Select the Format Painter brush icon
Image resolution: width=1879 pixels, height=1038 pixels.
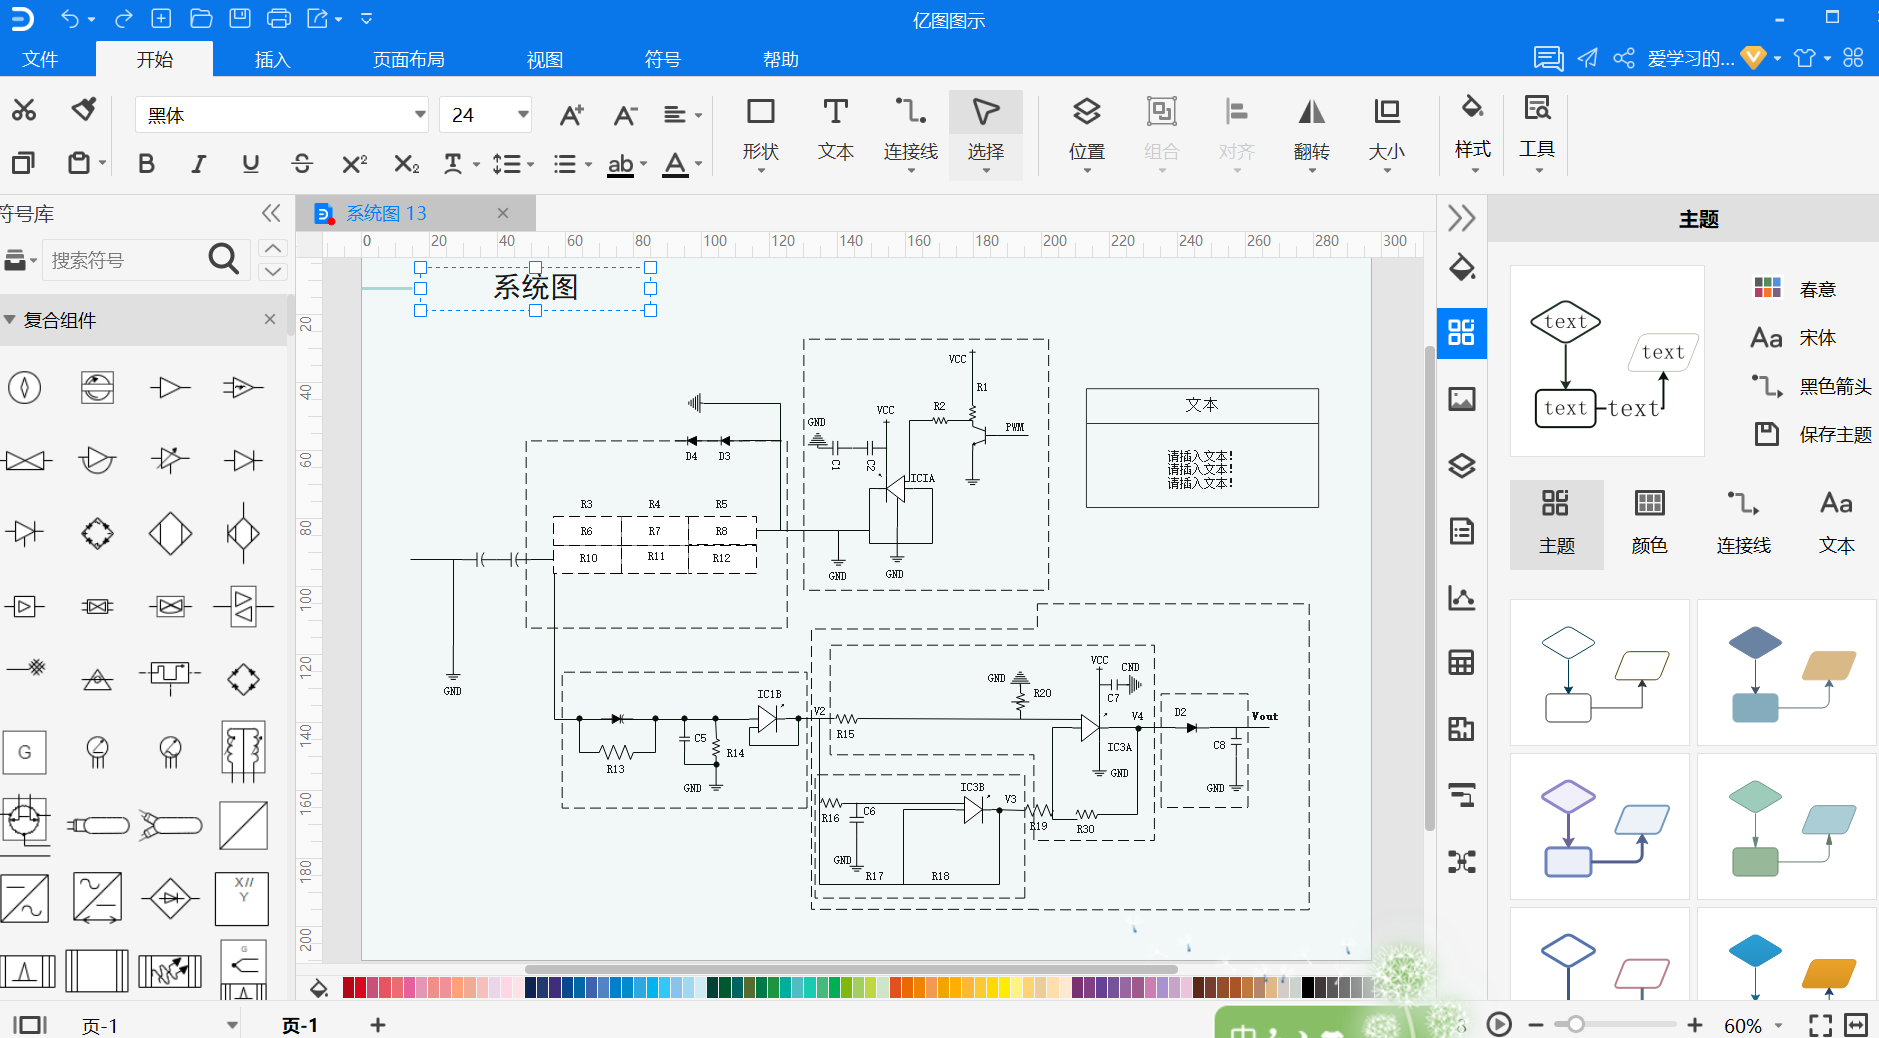tap(84, 109)
